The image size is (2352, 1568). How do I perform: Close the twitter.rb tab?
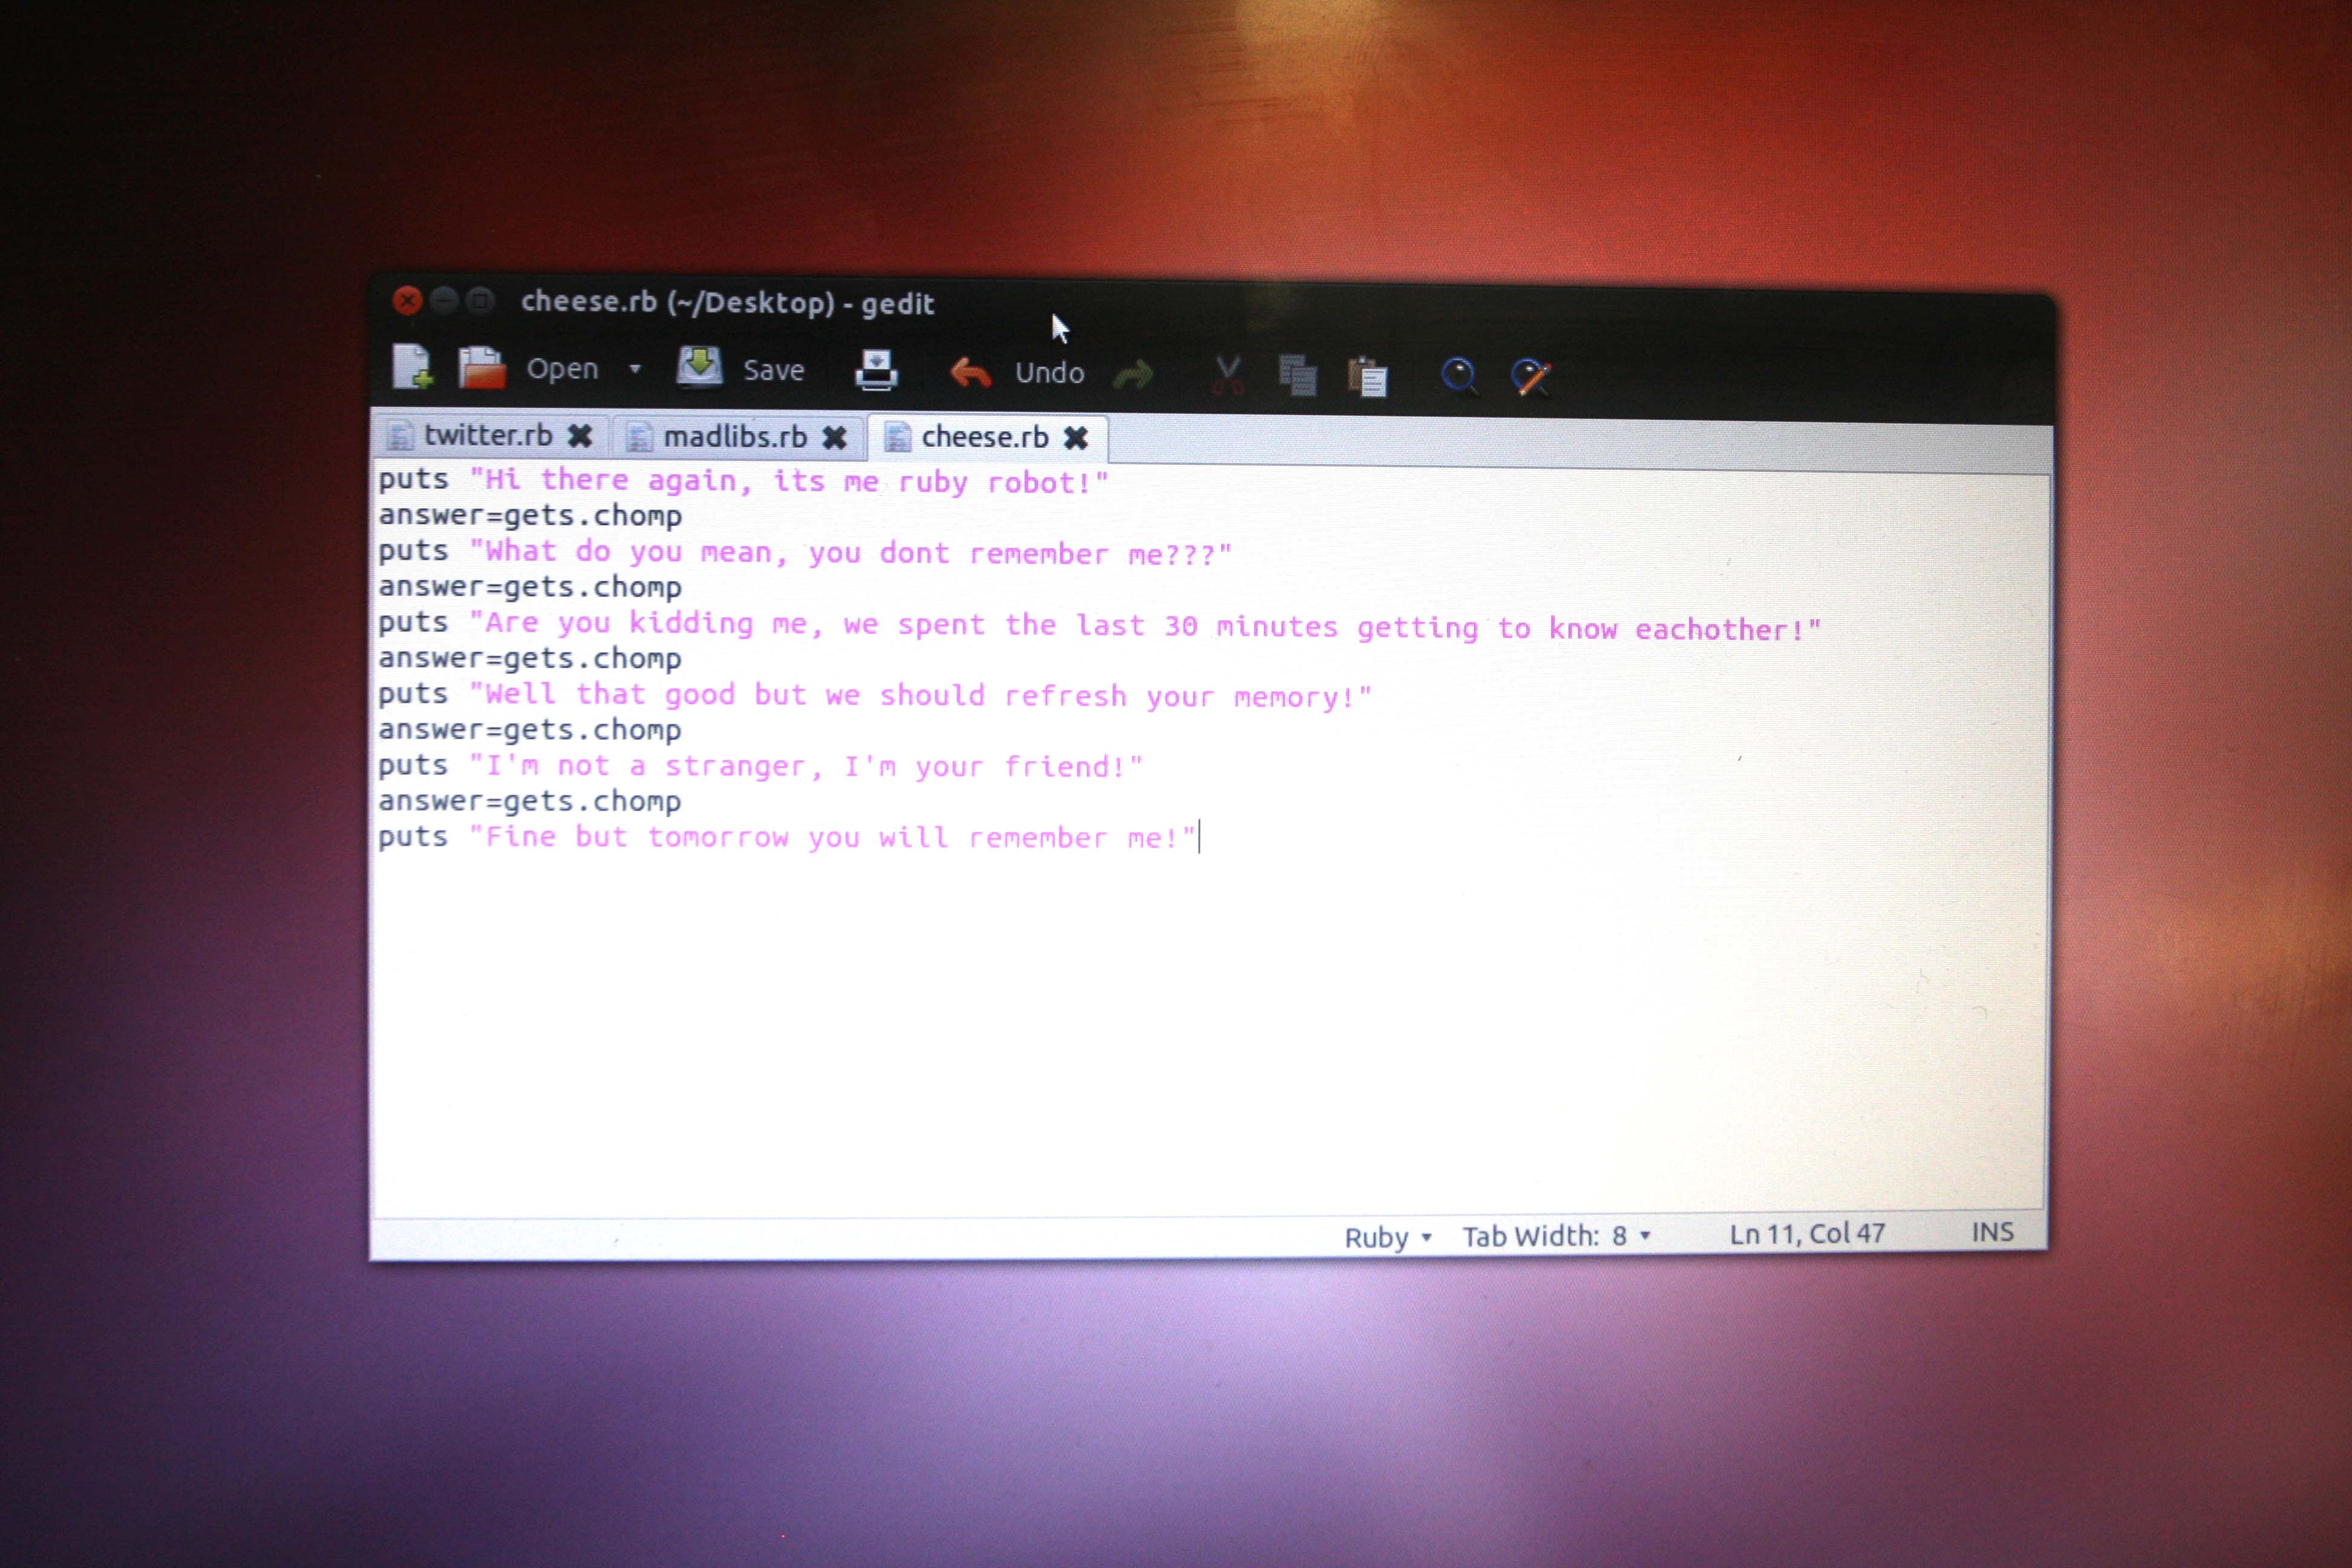(x=580, y=436)
